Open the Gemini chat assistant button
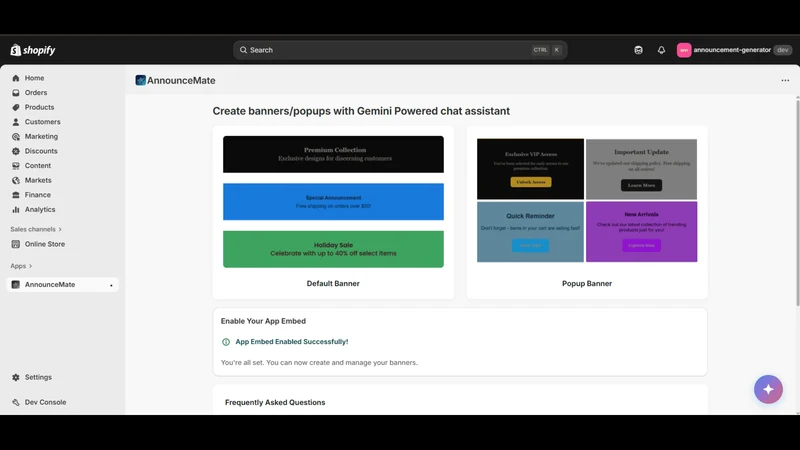 pos(768,389)
